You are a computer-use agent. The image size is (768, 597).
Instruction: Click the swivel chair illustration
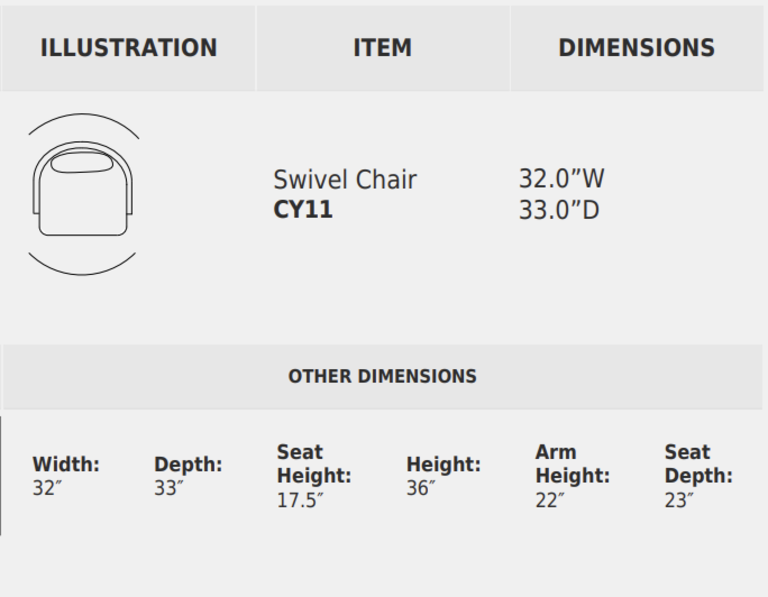[x=83, y=193]
